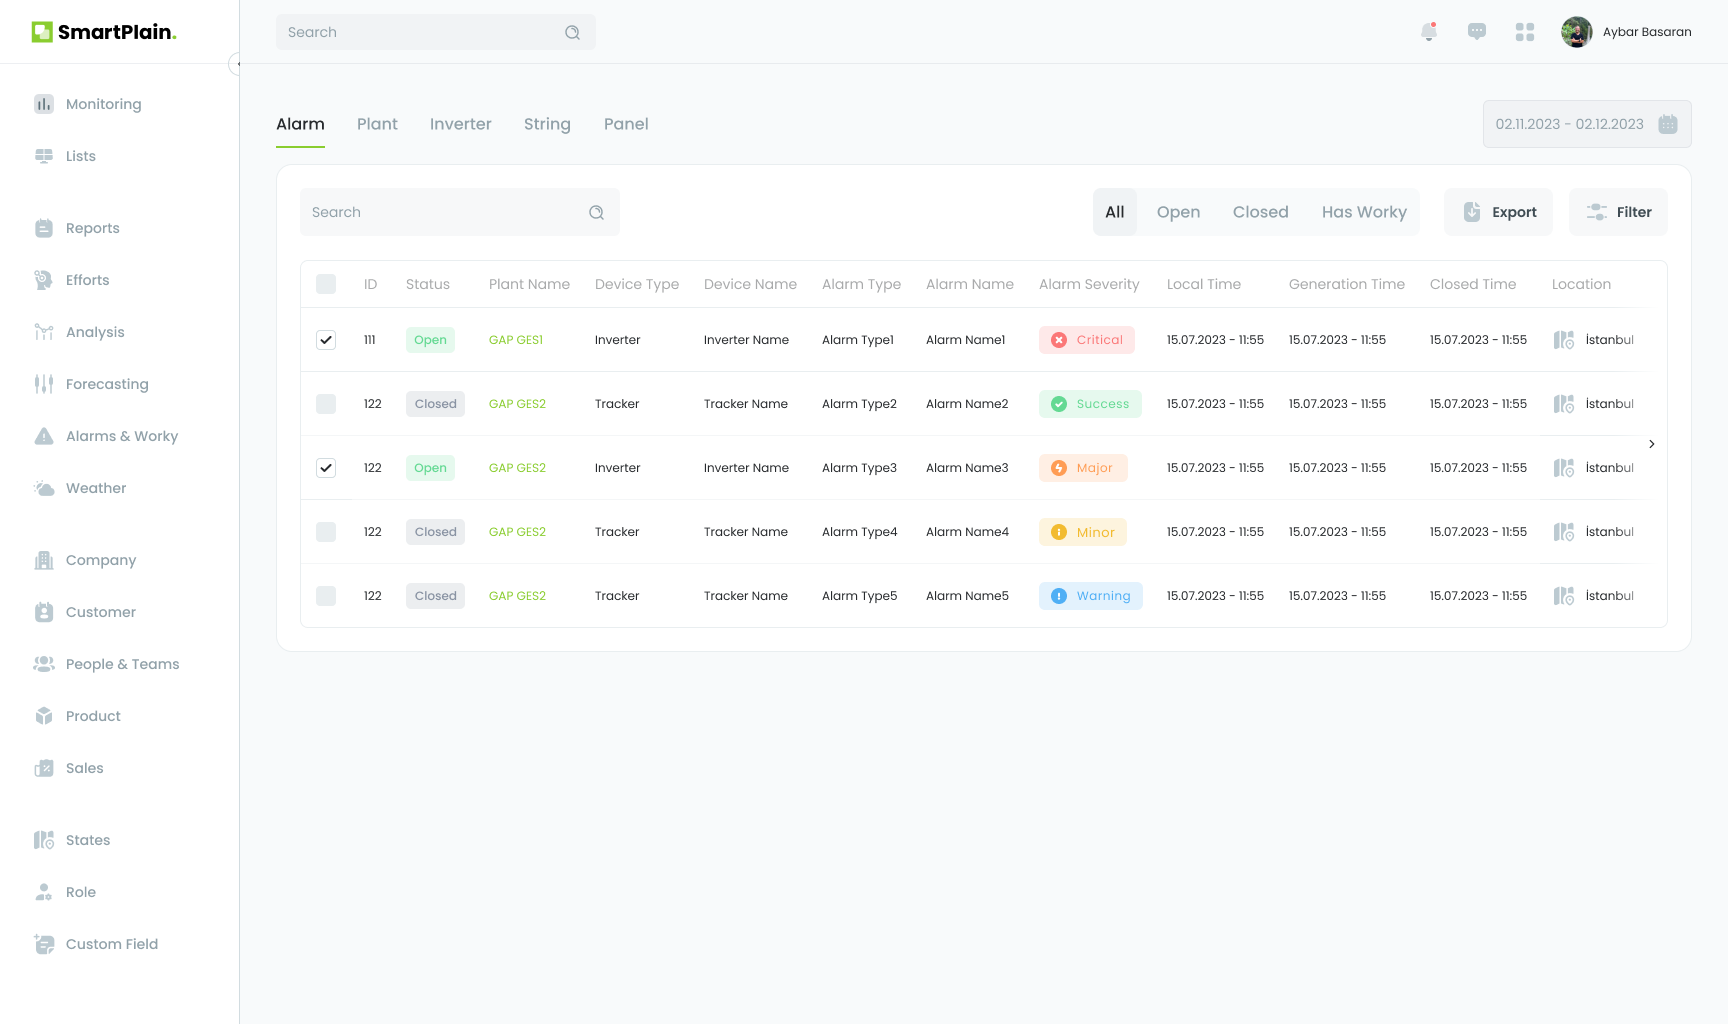Open the apps grid icon
Screen dimensions: 1728x1024
[x=1525, y=32]
